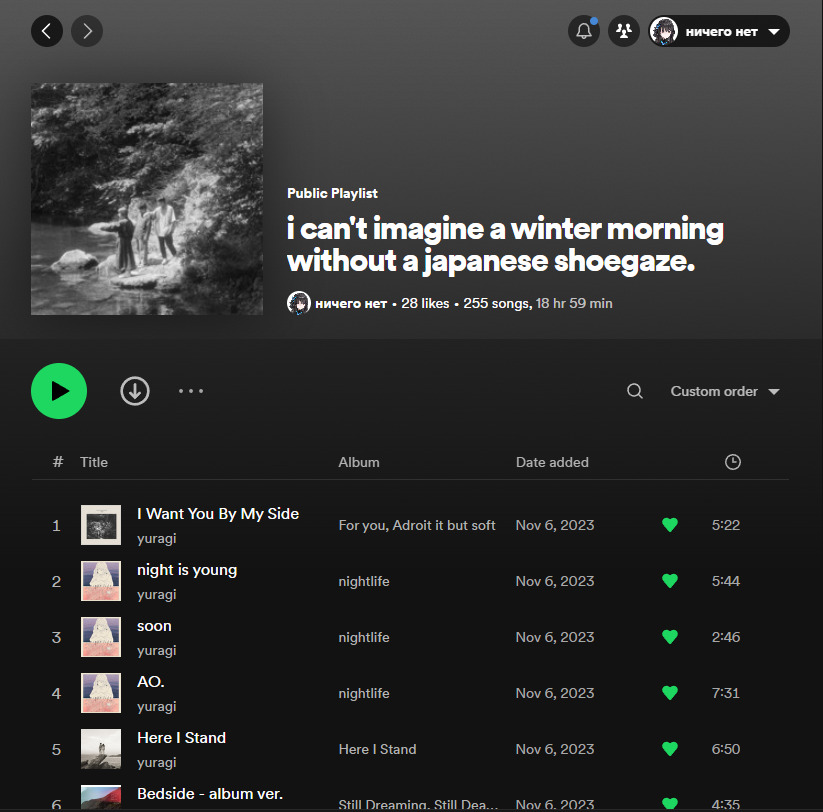Click the playlist cover image
823x812 pixels.
(x=147, y=199)
